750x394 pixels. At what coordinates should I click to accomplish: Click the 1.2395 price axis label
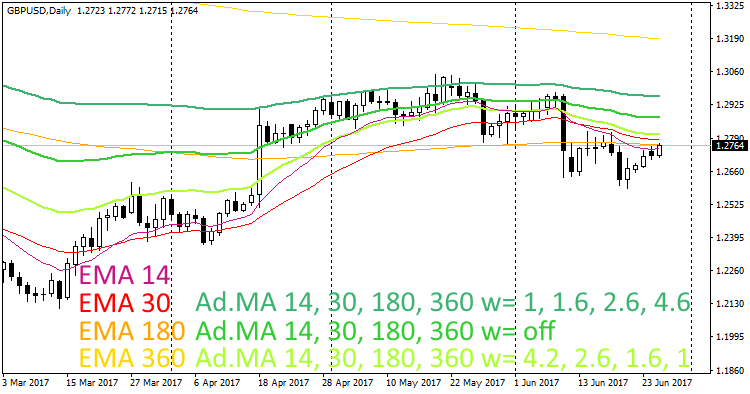point(730,238)
